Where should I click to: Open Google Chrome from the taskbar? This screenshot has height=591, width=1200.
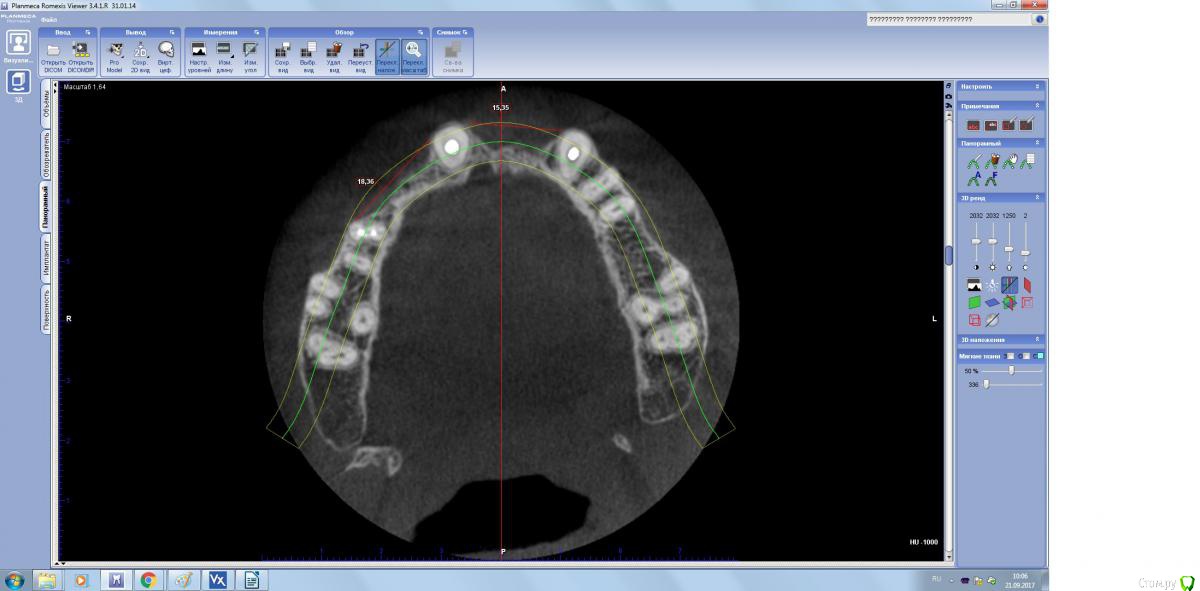[148, 579]
